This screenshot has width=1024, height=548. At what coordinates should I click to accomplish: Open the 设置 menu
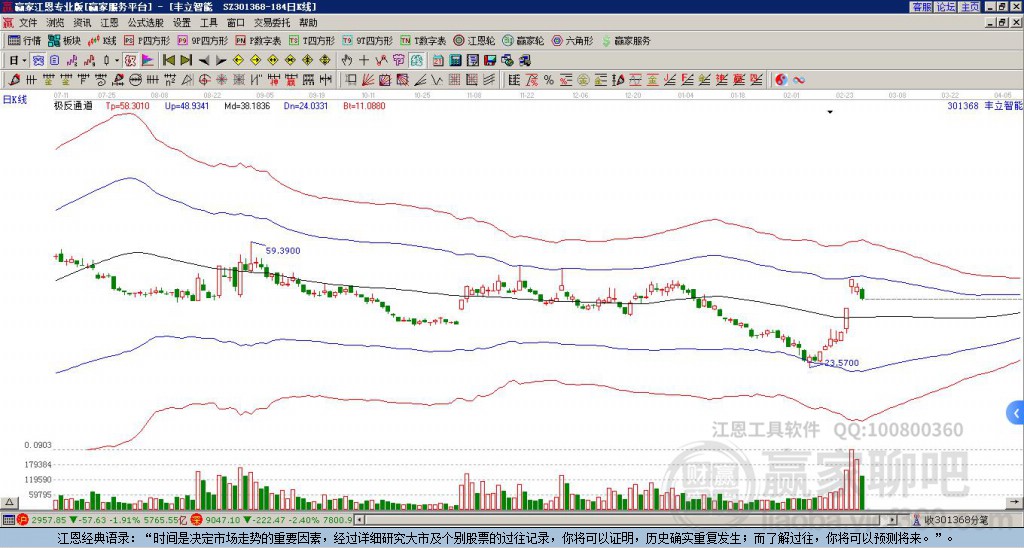pyautogui.click(x=182, y=23)
